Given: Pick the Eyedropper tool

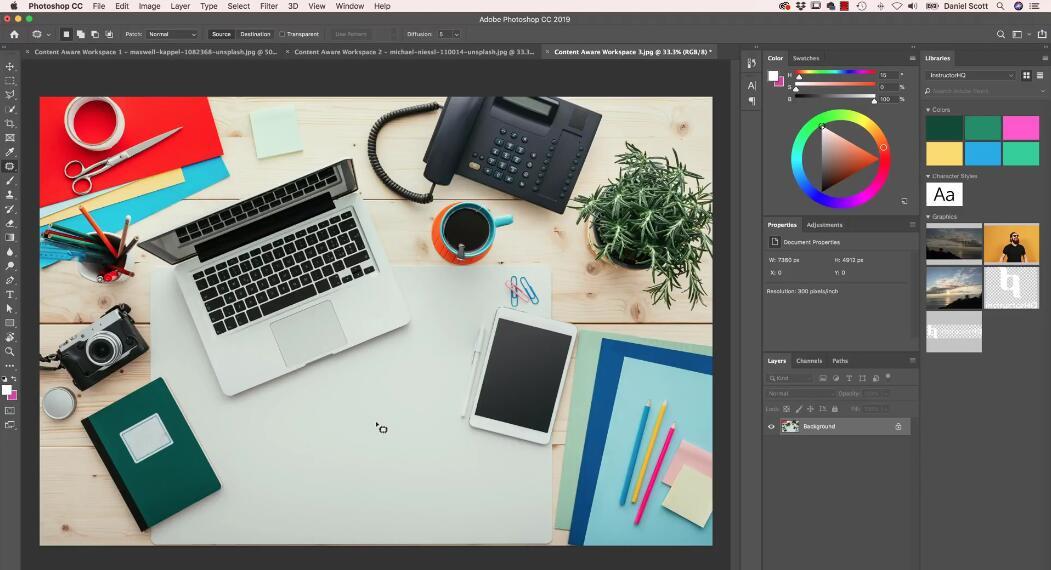Looking at the screenshot, I should (x=10, y=152).
